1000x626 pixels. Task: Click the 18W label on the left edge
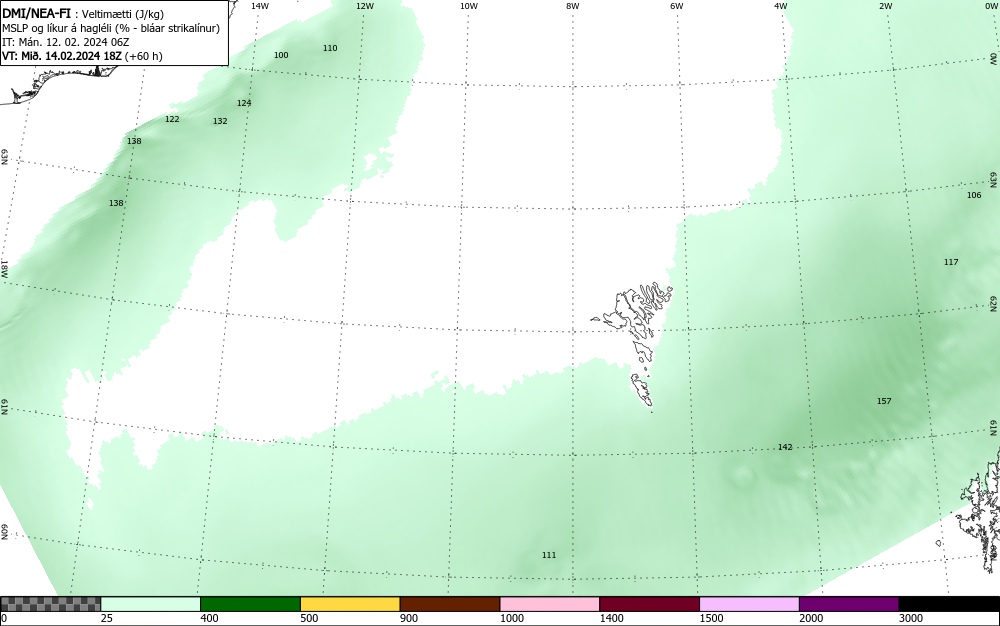click(x=4, y=268)
